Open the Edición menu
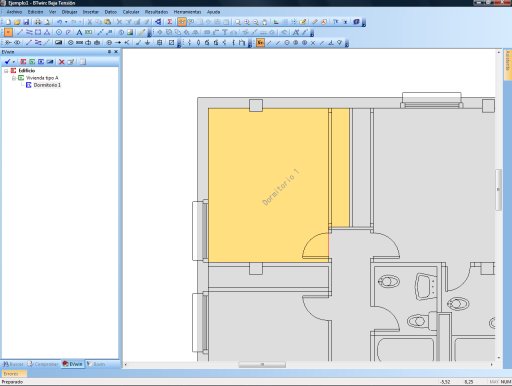This screenshot has width=512, height=386. [35, 12]
